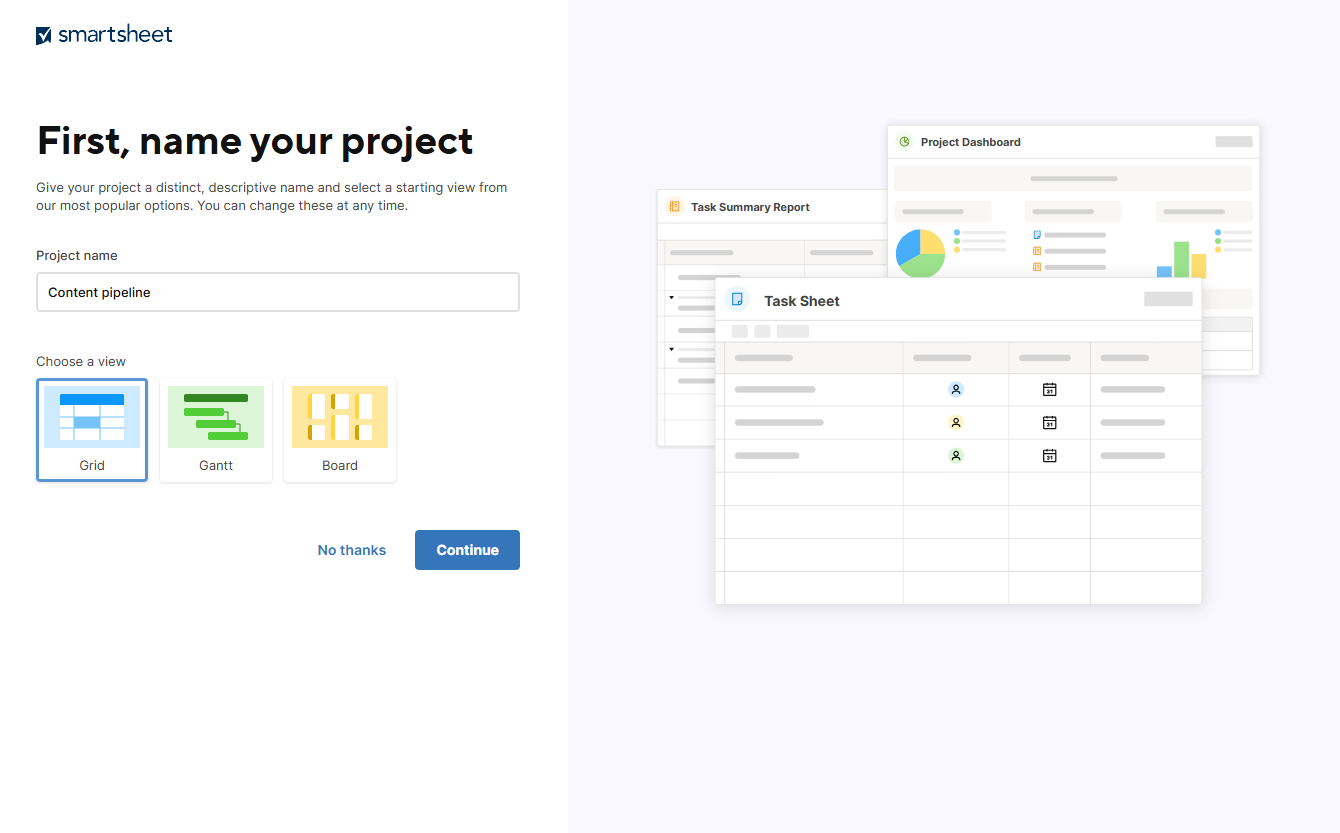Screen dimensions: 1340x833
Task: Click the bar chart in Project Dashboard
Action: [1182, 259]
